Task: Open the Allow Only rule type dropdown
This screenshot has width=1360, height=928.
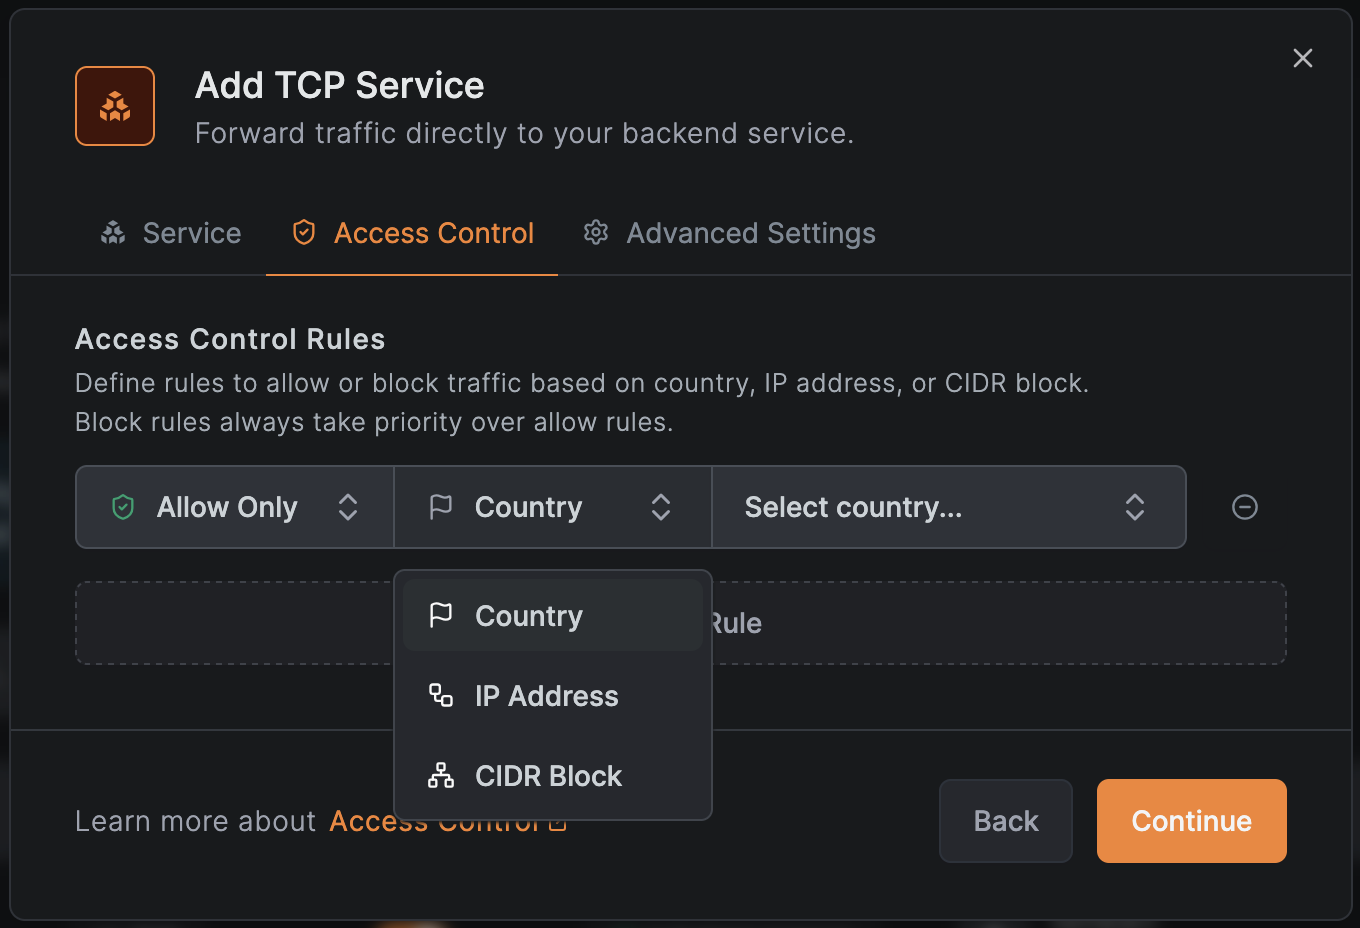Action: 234,507
